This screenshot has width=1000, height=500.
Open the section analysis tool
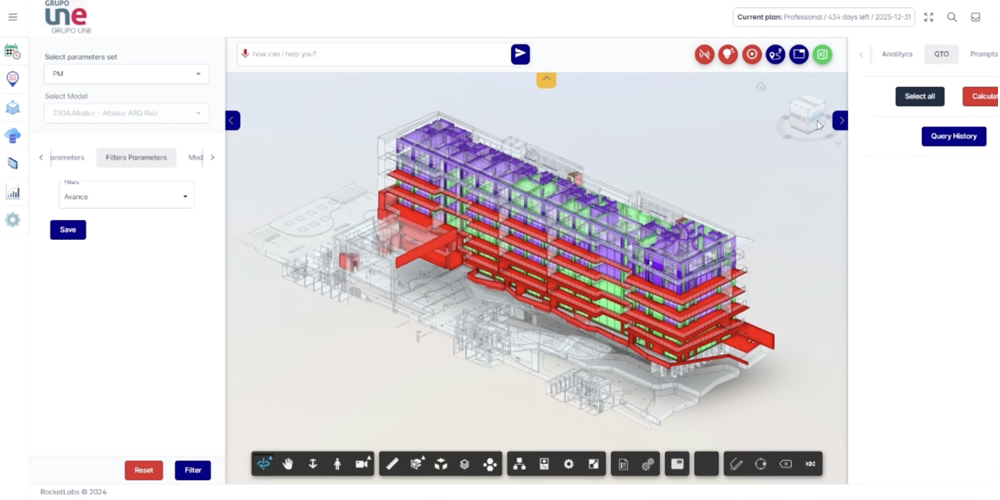coord(416,464)
